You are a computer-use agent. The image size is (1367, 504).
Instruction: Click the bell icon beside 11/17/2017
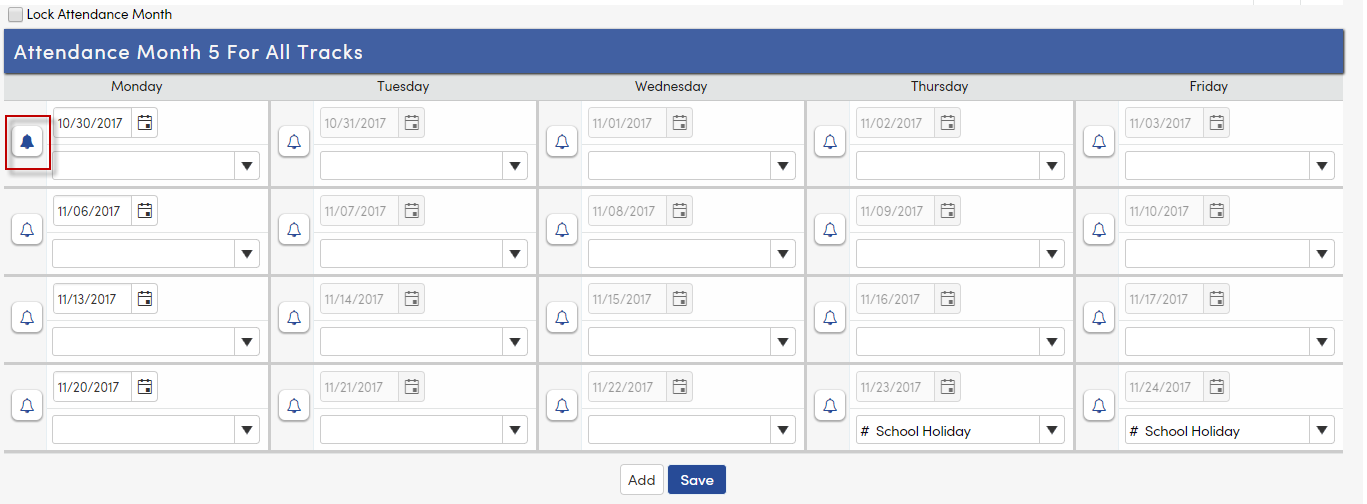click(1099, 318)
